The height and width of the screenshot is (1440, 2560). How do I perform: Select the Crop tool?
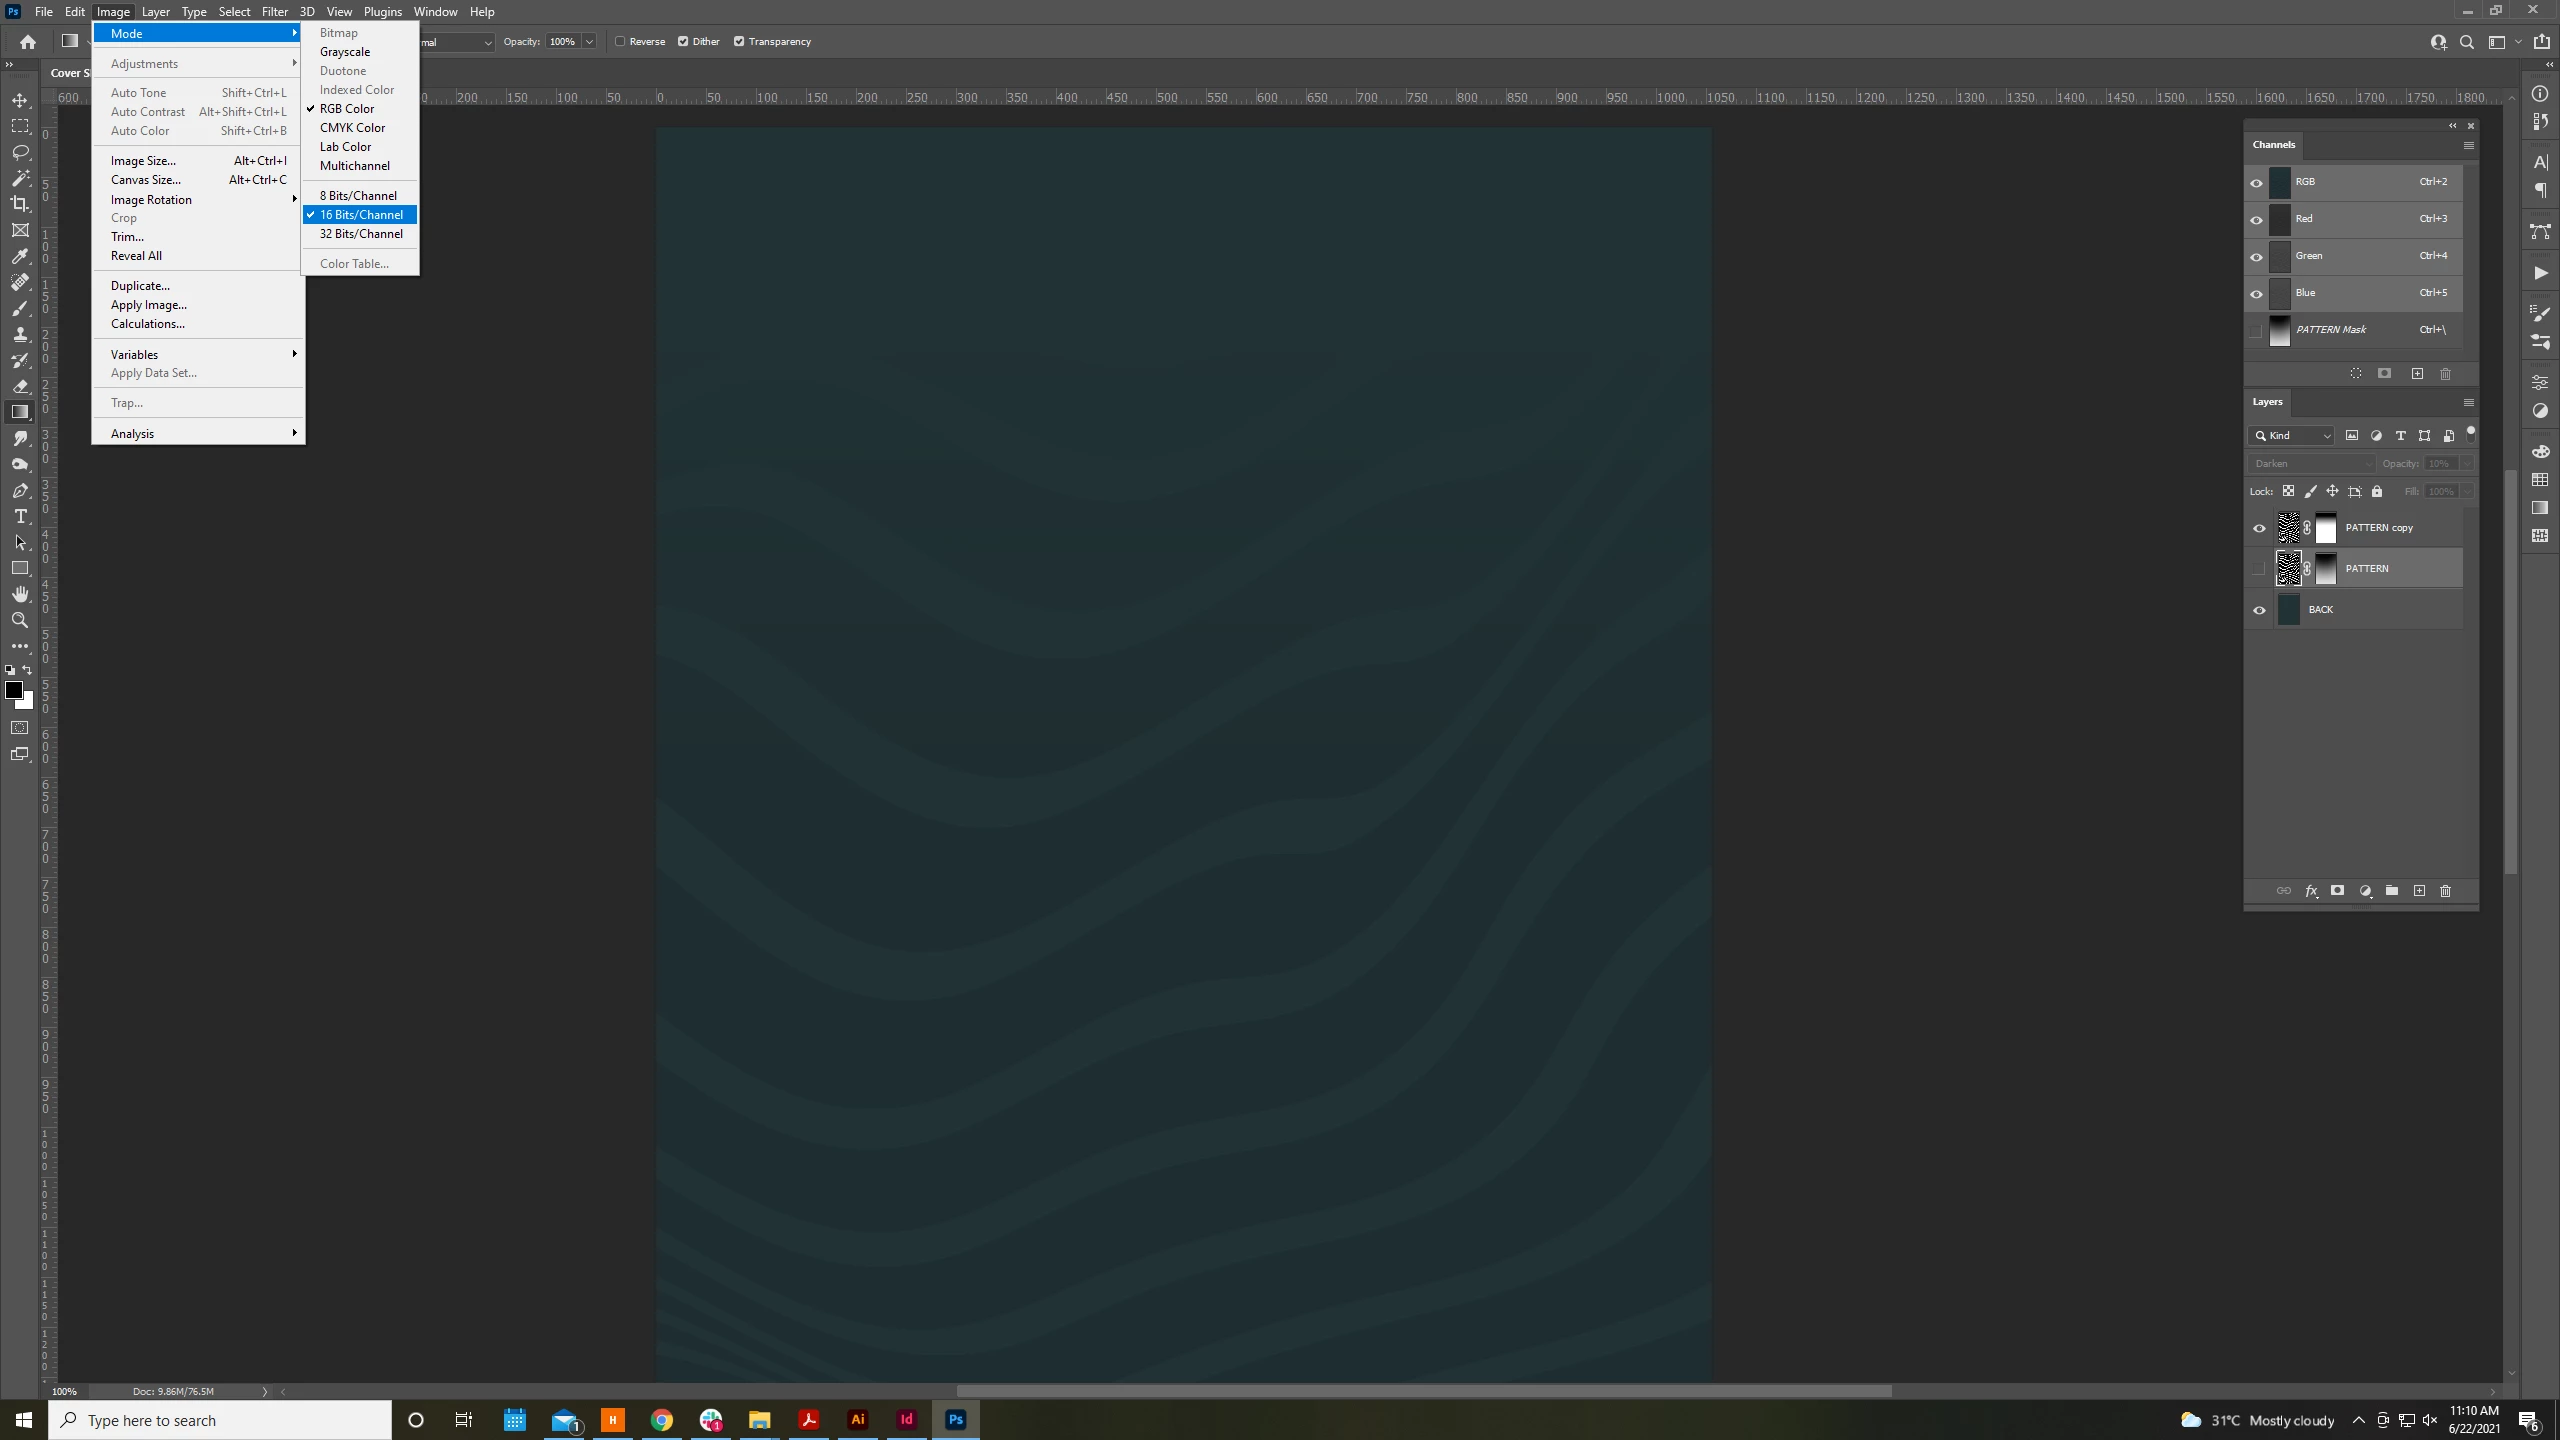(20, 204)
